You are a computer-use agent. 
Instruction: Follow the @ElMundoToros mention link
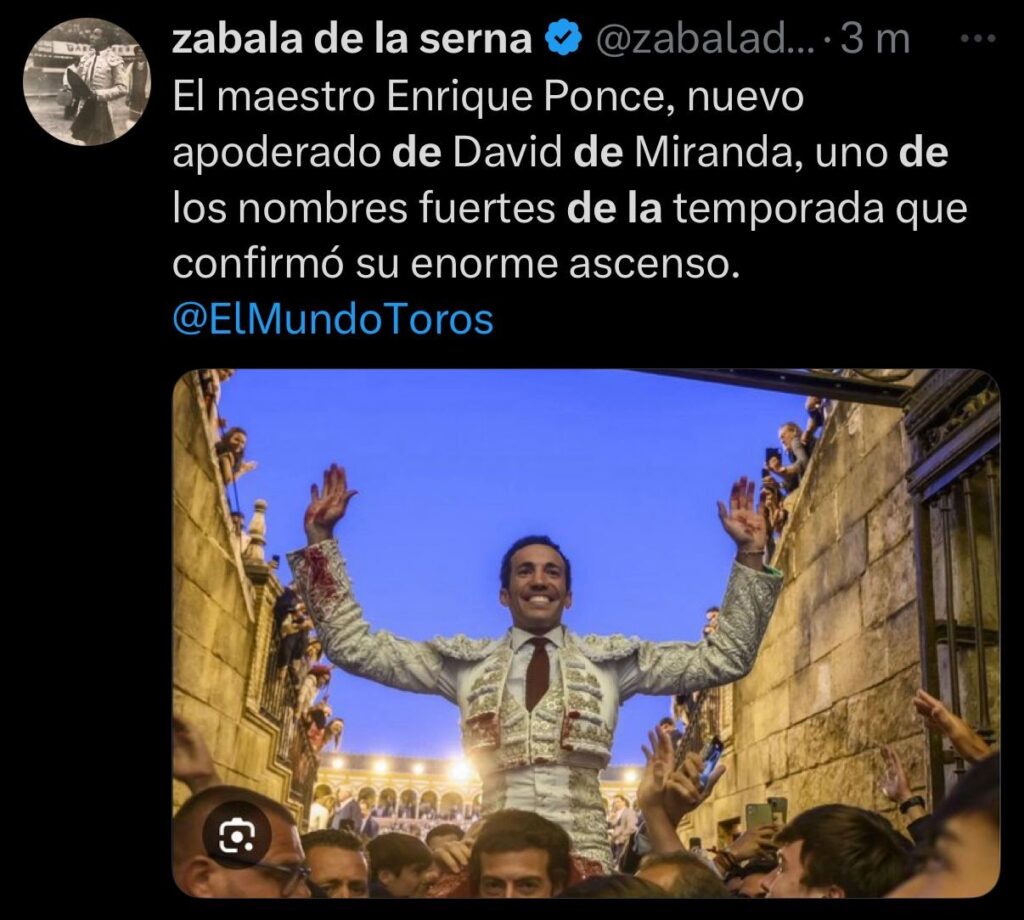333,320
